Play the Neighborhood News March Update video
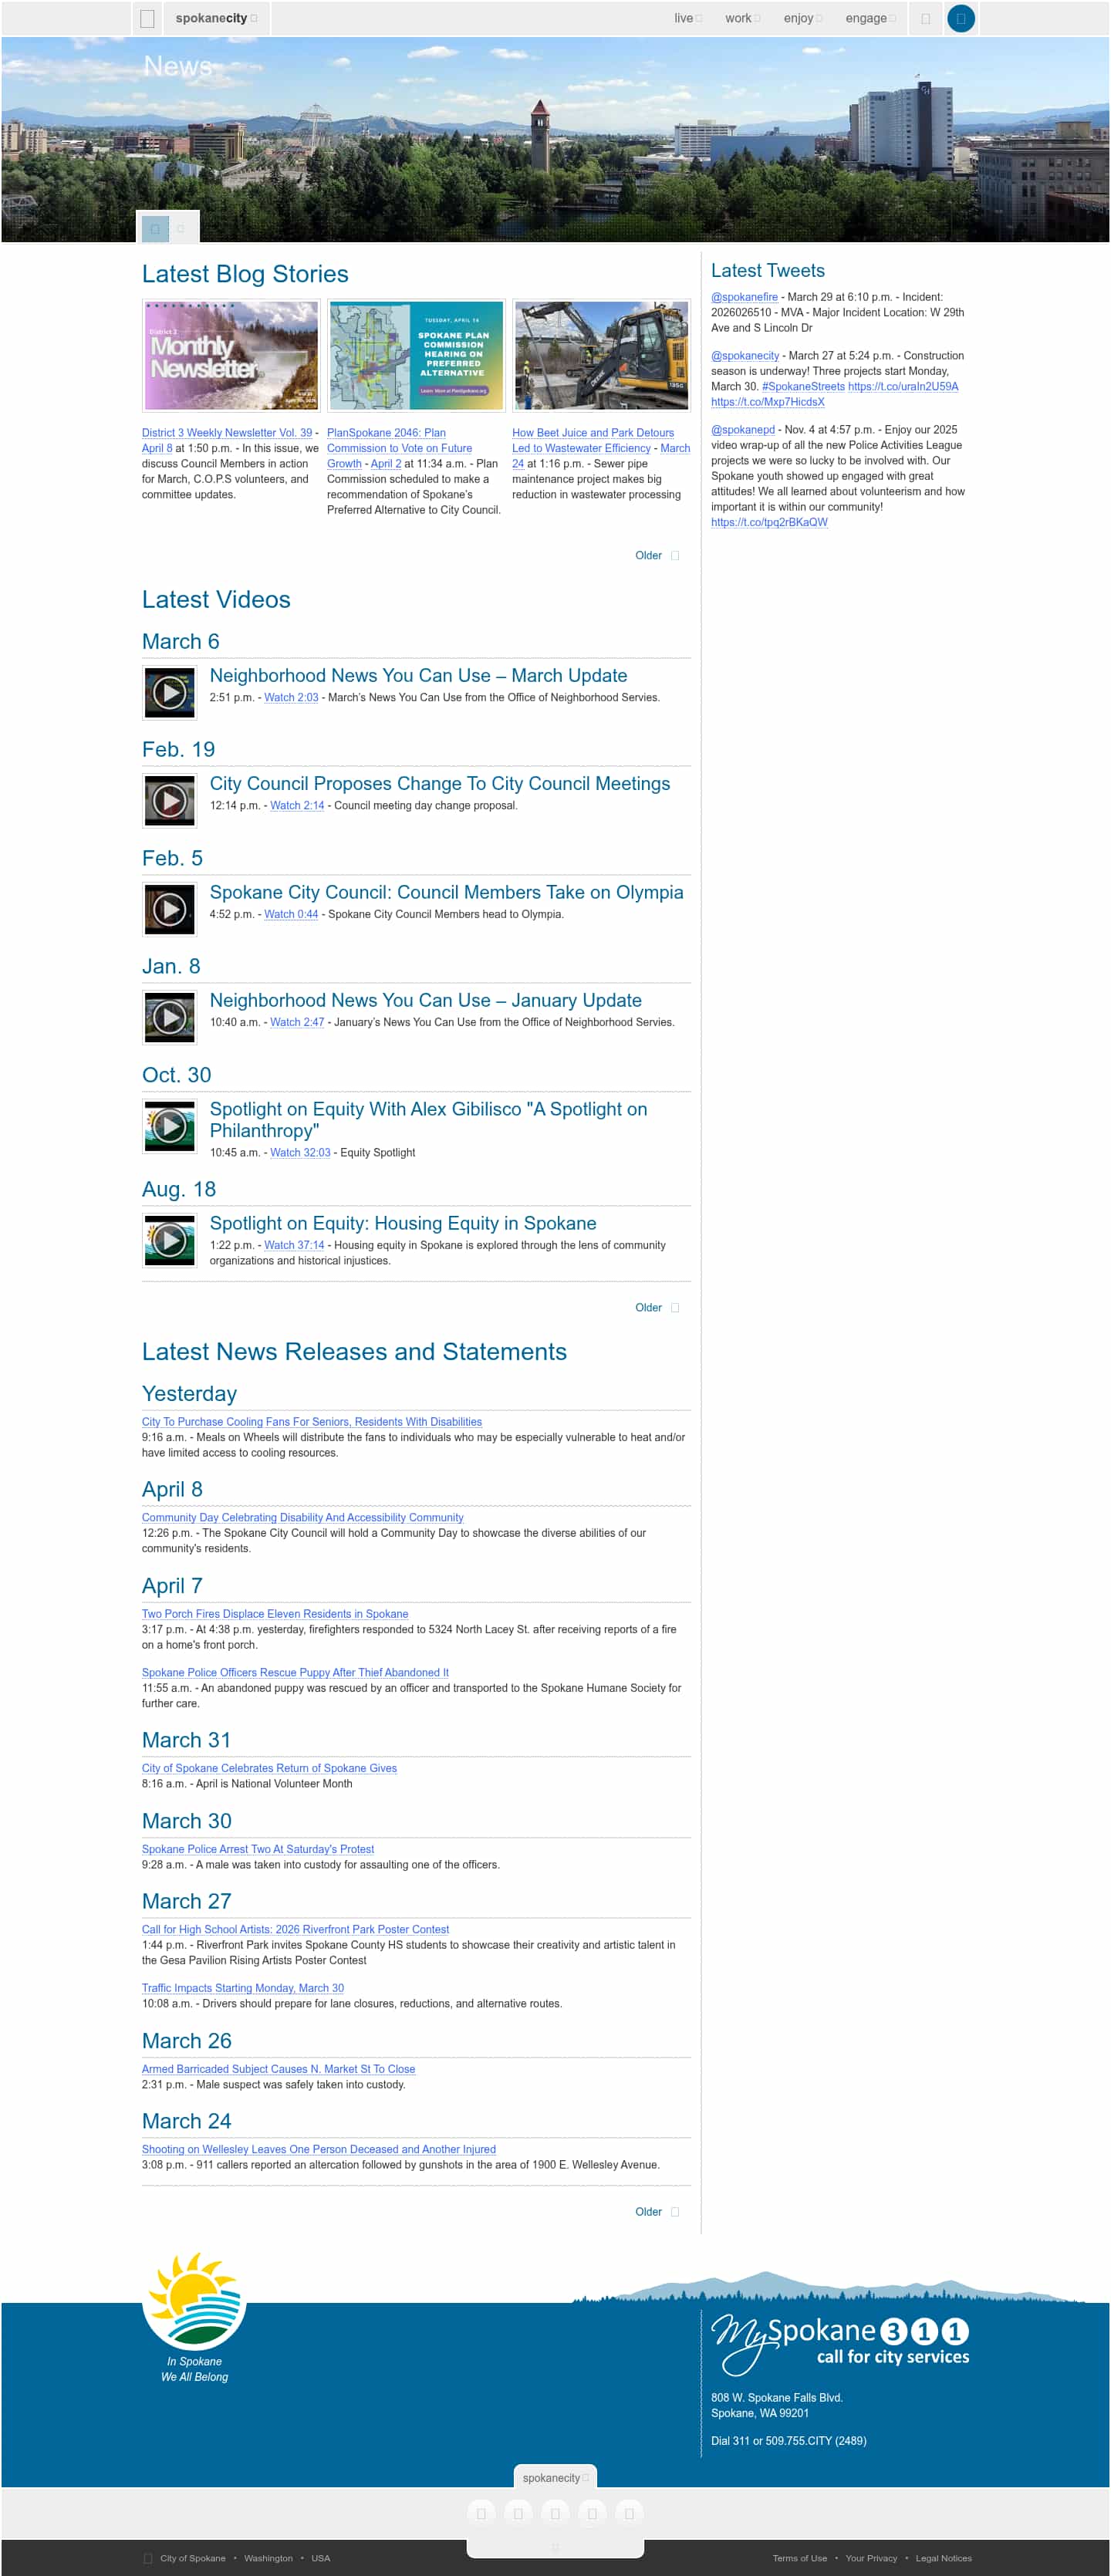Image resolution: width=1111 pixels, height=2576 pixels. click(170, 693)
